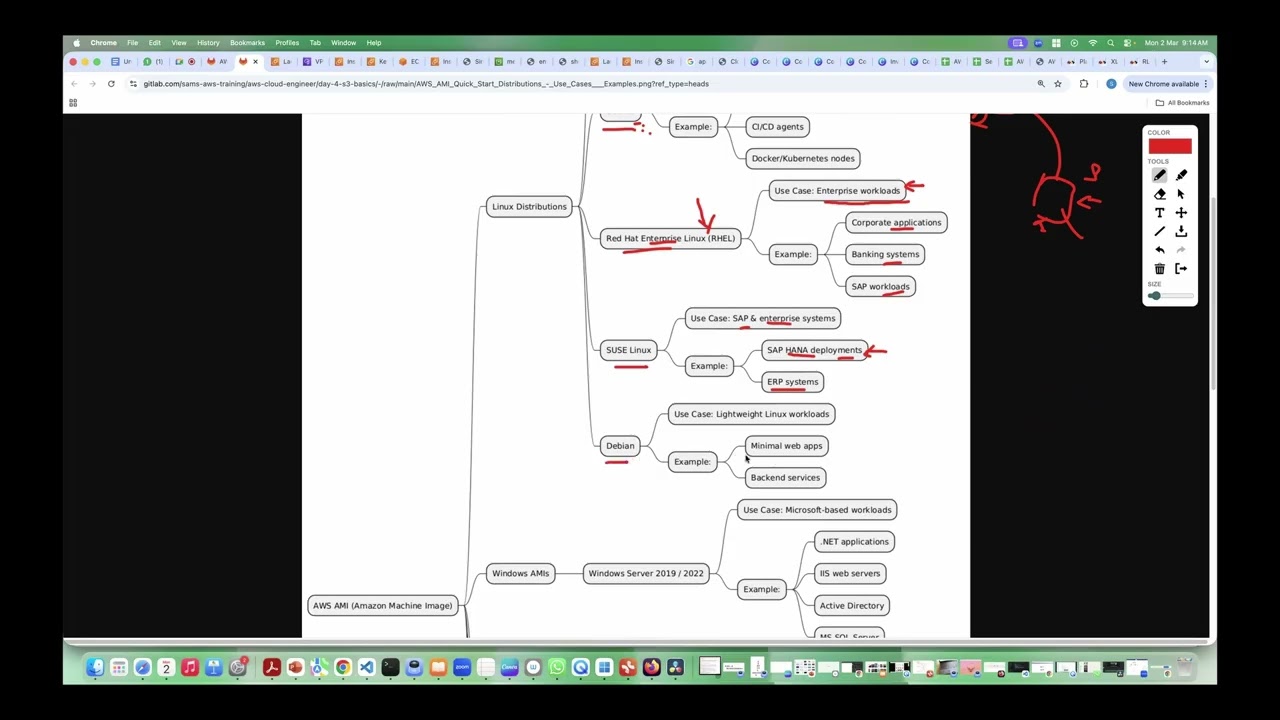
Task: Open the Help menu
Action: click(374, 43)
